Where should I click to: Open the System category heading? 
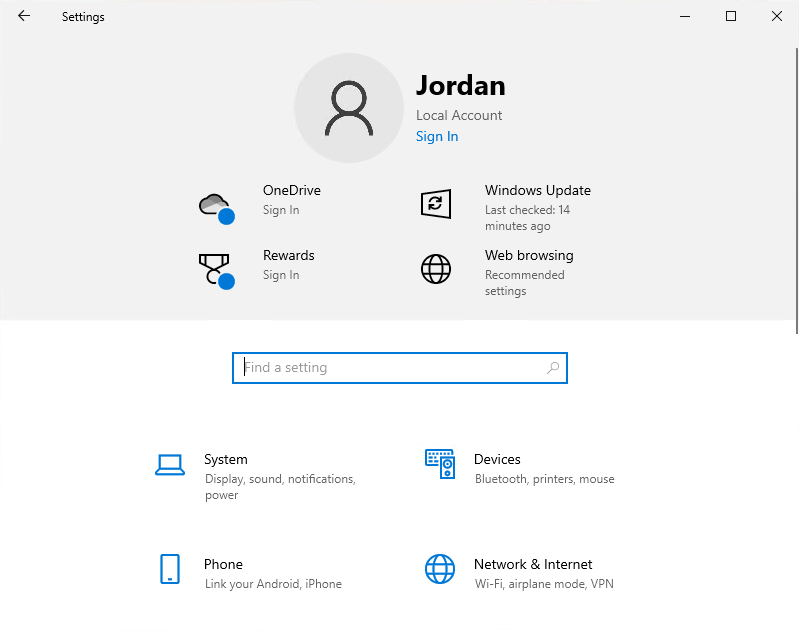226,460
